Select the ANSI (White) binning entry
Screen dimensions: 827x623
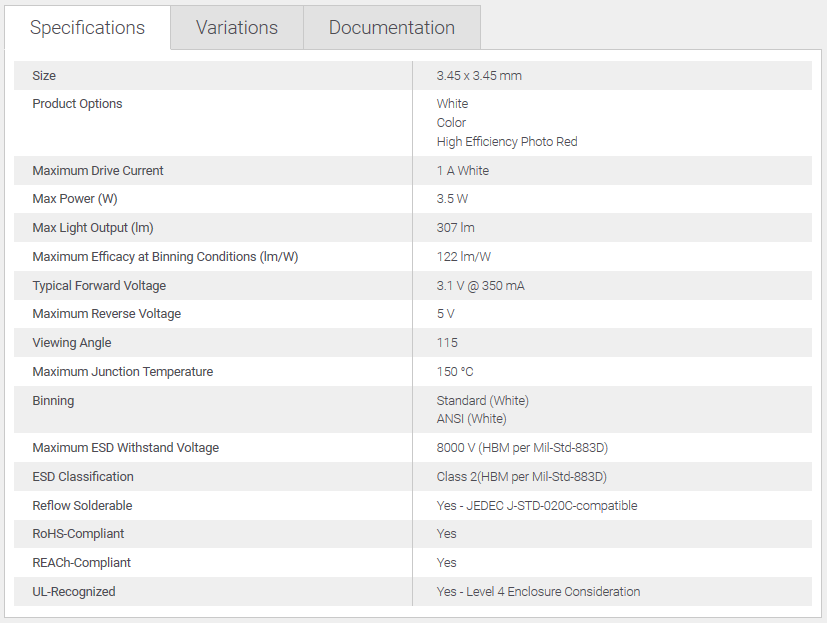coord(471,419)
